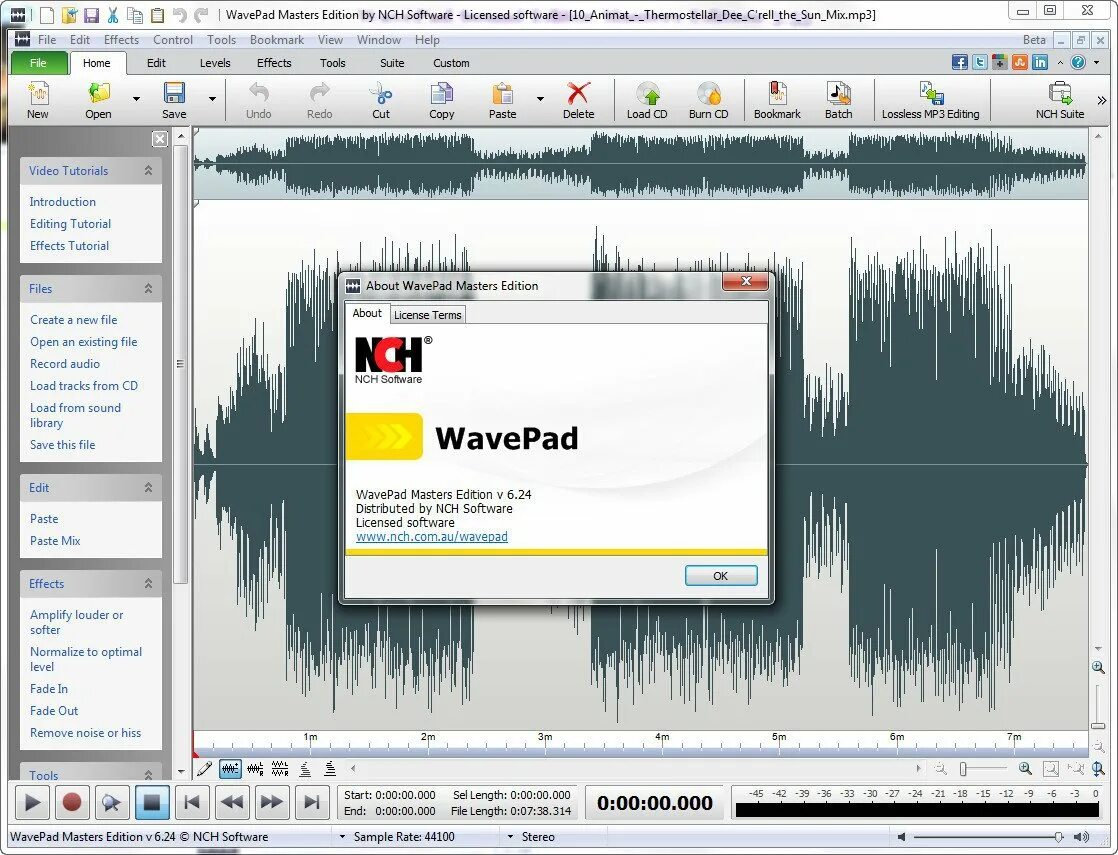Add a Bookmark from the toolbar
Viewport: 1118px width, 855px height.
coord(777,101)
